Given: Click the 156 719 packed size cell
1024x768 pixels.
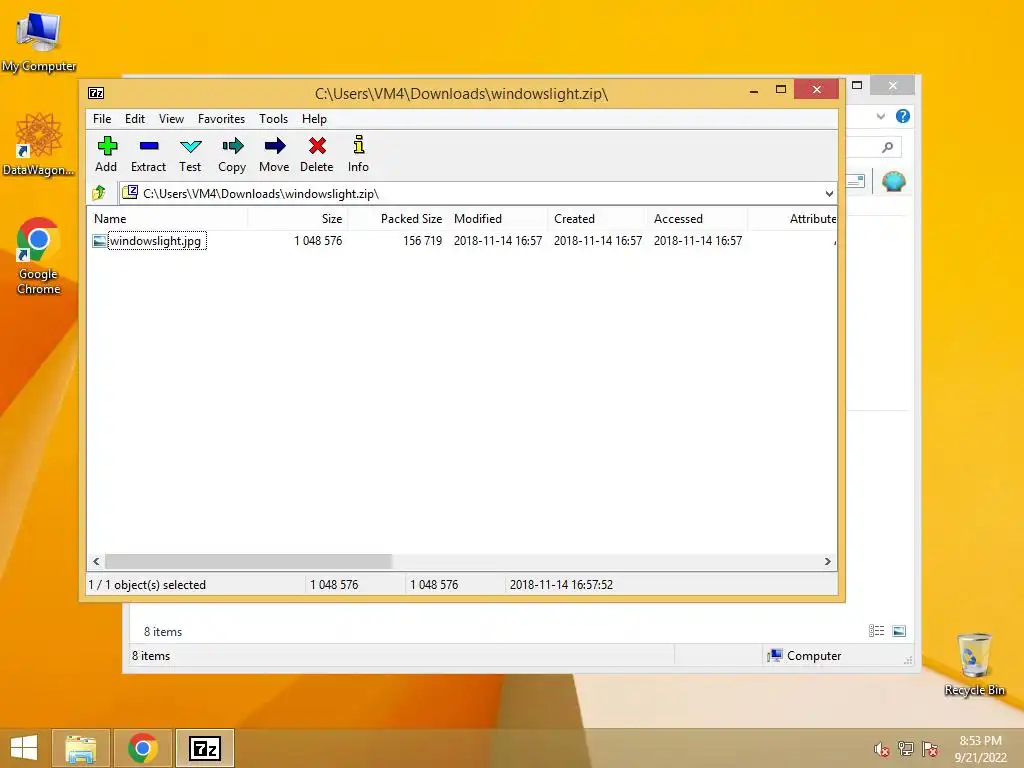Looking at the screenshot, I should 423,241.
